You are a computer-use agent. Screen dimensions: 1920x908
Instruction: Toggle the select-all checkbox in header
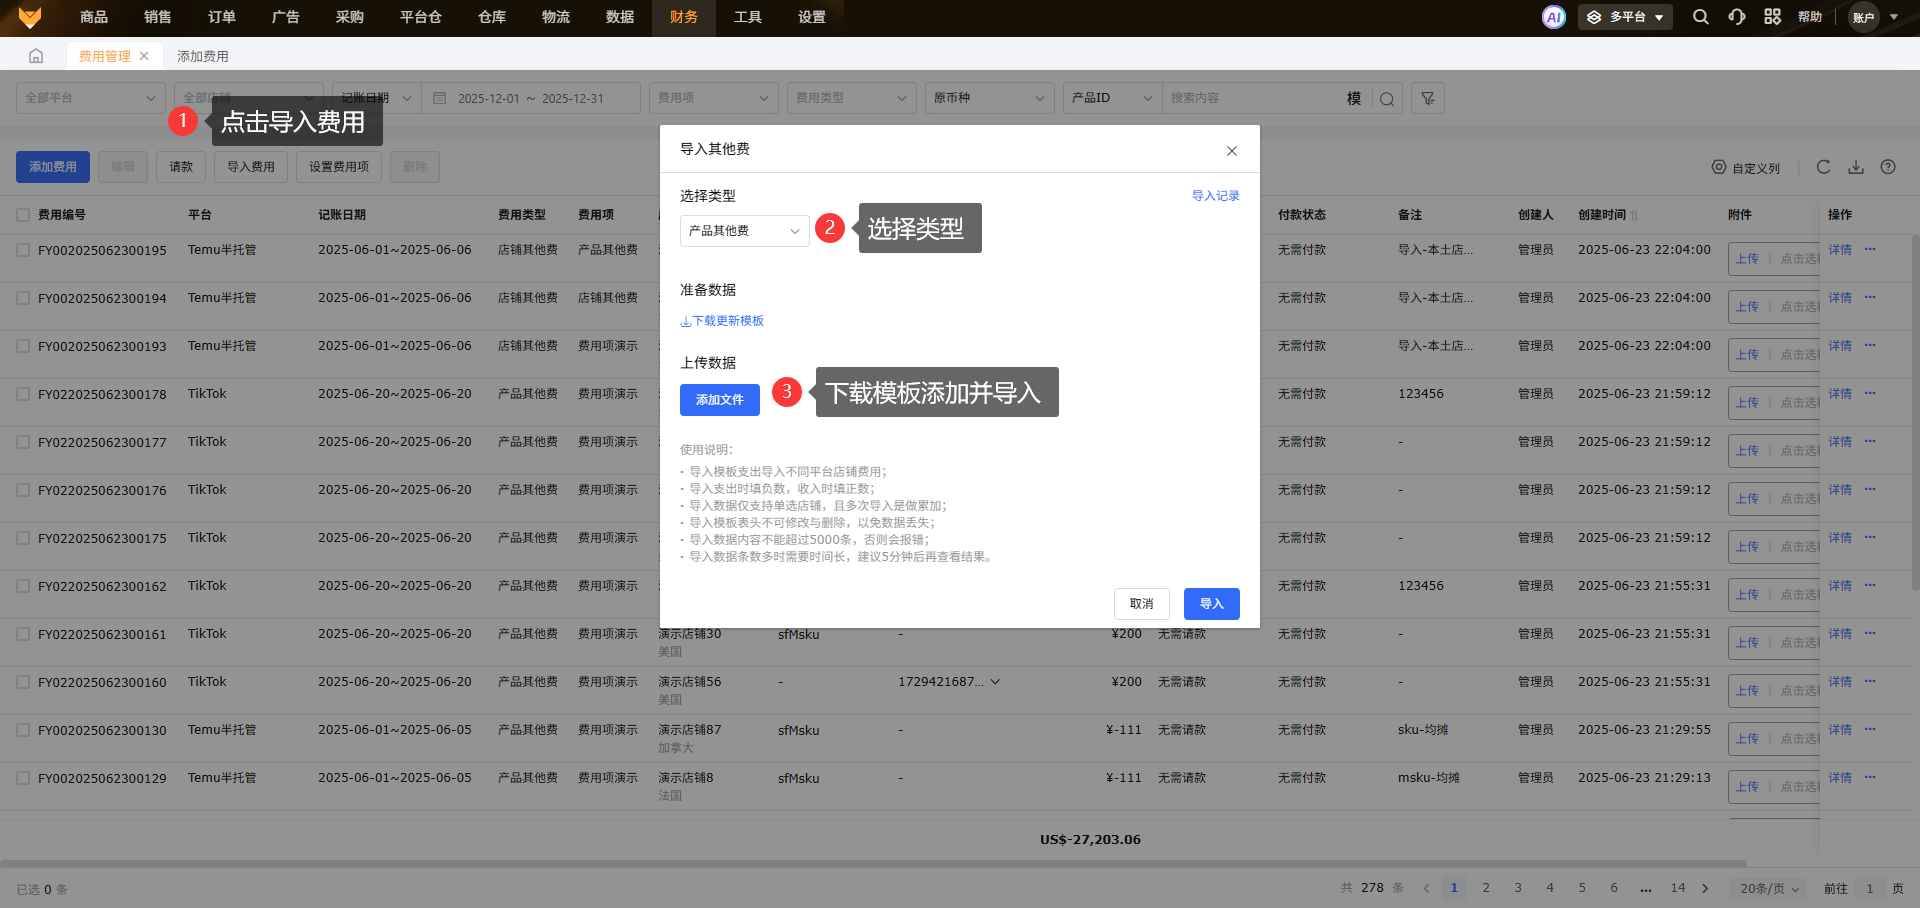point(23,215)
